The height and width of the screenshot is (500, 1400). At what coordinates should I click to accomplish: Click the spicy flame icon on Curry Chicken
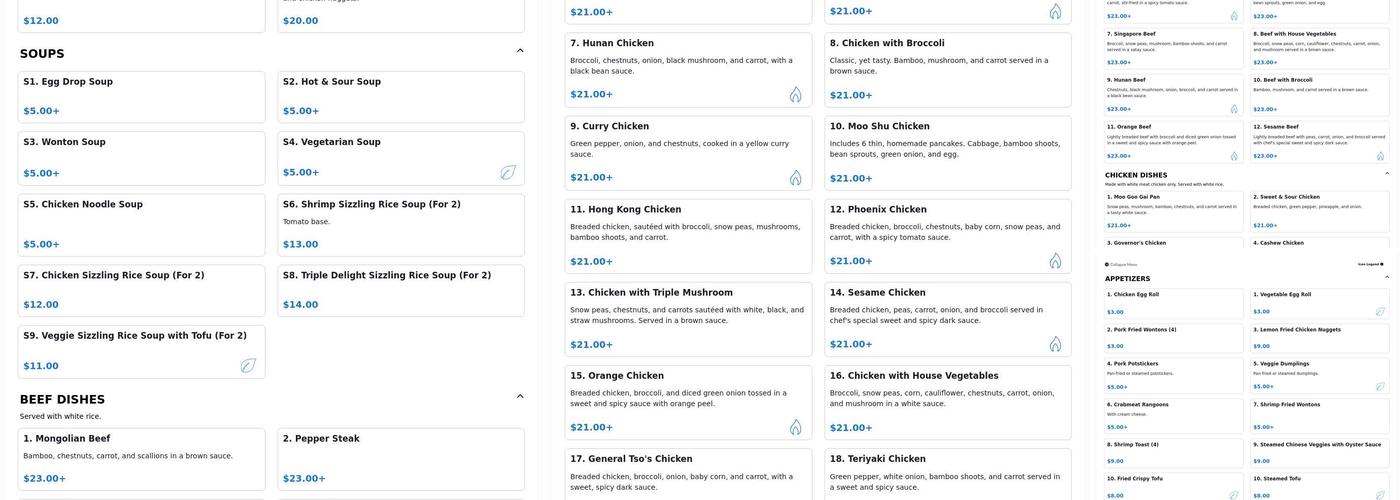coord(795,178)
